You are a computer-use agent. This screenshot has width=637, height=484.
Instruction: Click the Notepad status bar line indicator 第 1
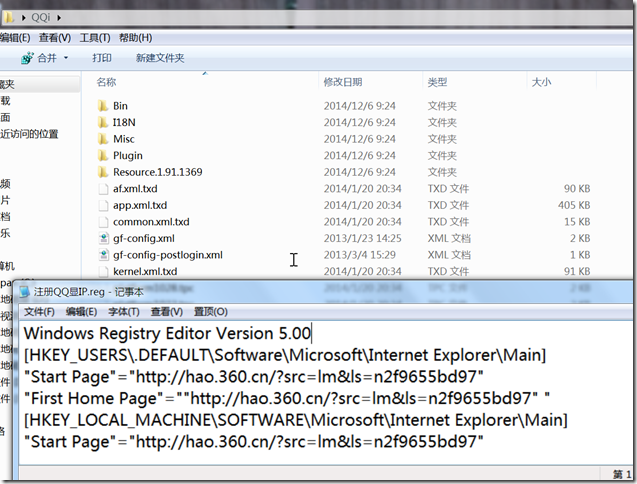click(622, 474)
